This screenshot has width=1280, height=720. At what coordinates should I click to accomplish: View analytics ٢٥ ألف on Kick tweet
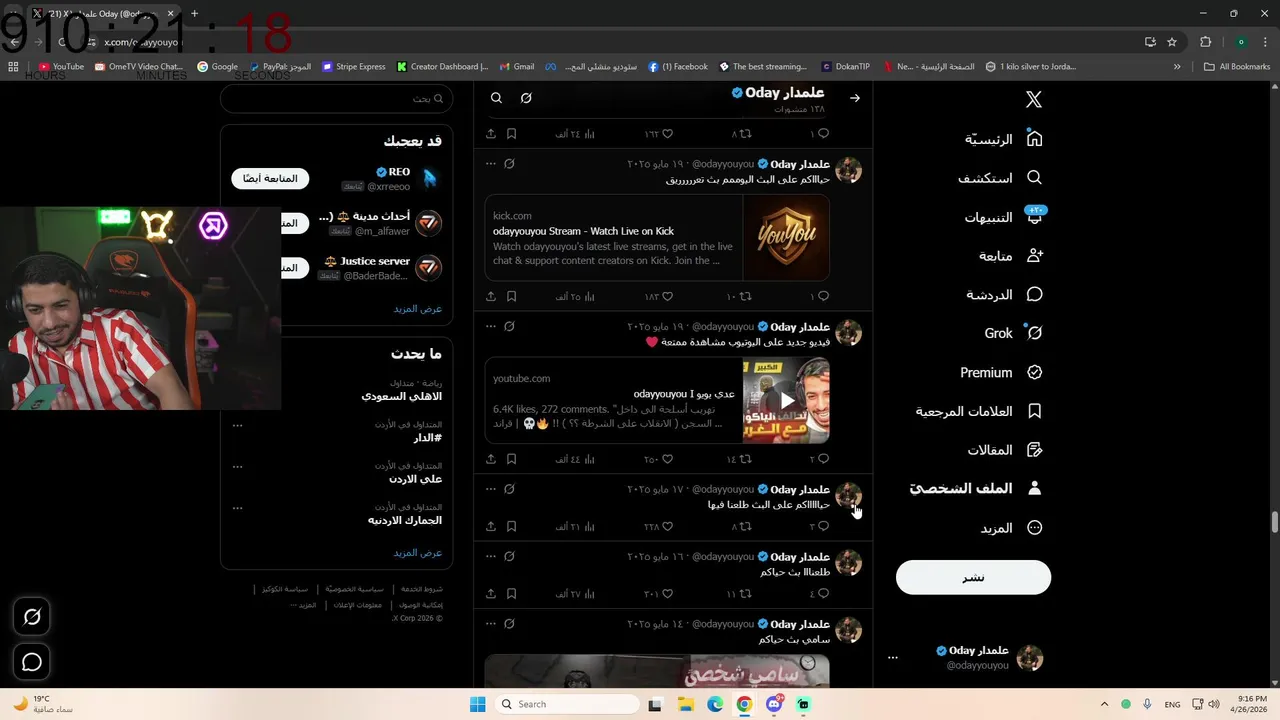point(575,297)
